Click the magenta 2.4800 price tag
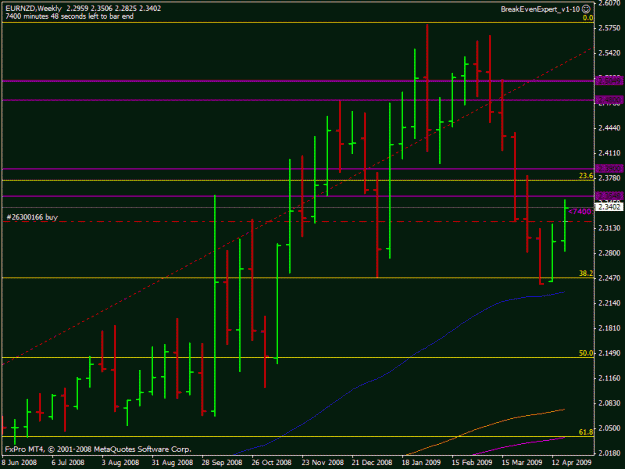 tap(609, 100)
